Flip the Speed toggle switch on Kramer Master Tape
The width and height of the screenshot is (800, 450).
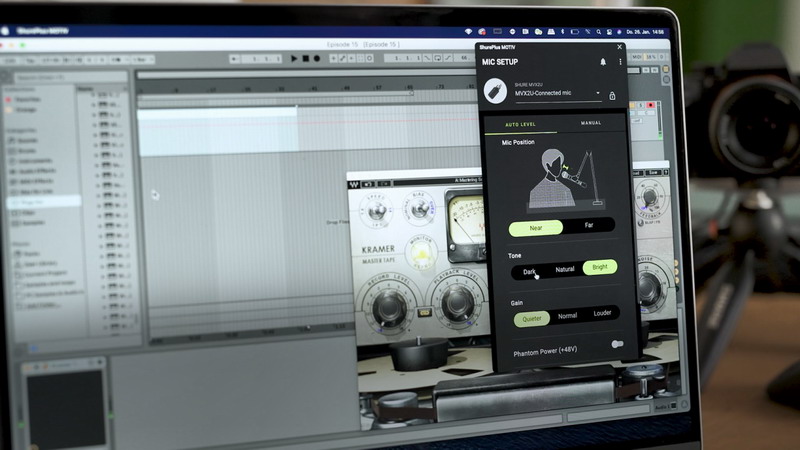[x=379, y=212]
